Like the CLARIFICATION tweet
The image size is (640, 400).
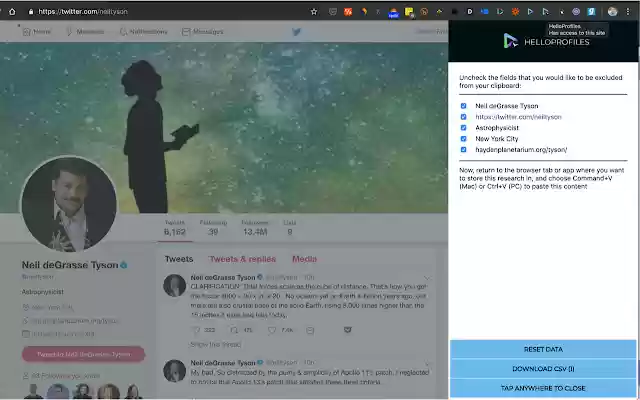[272, 330]
